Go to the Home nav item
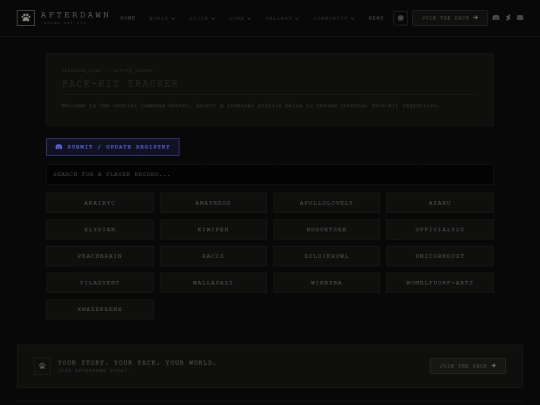Screen dimensions: 540x405 [127, 18]
